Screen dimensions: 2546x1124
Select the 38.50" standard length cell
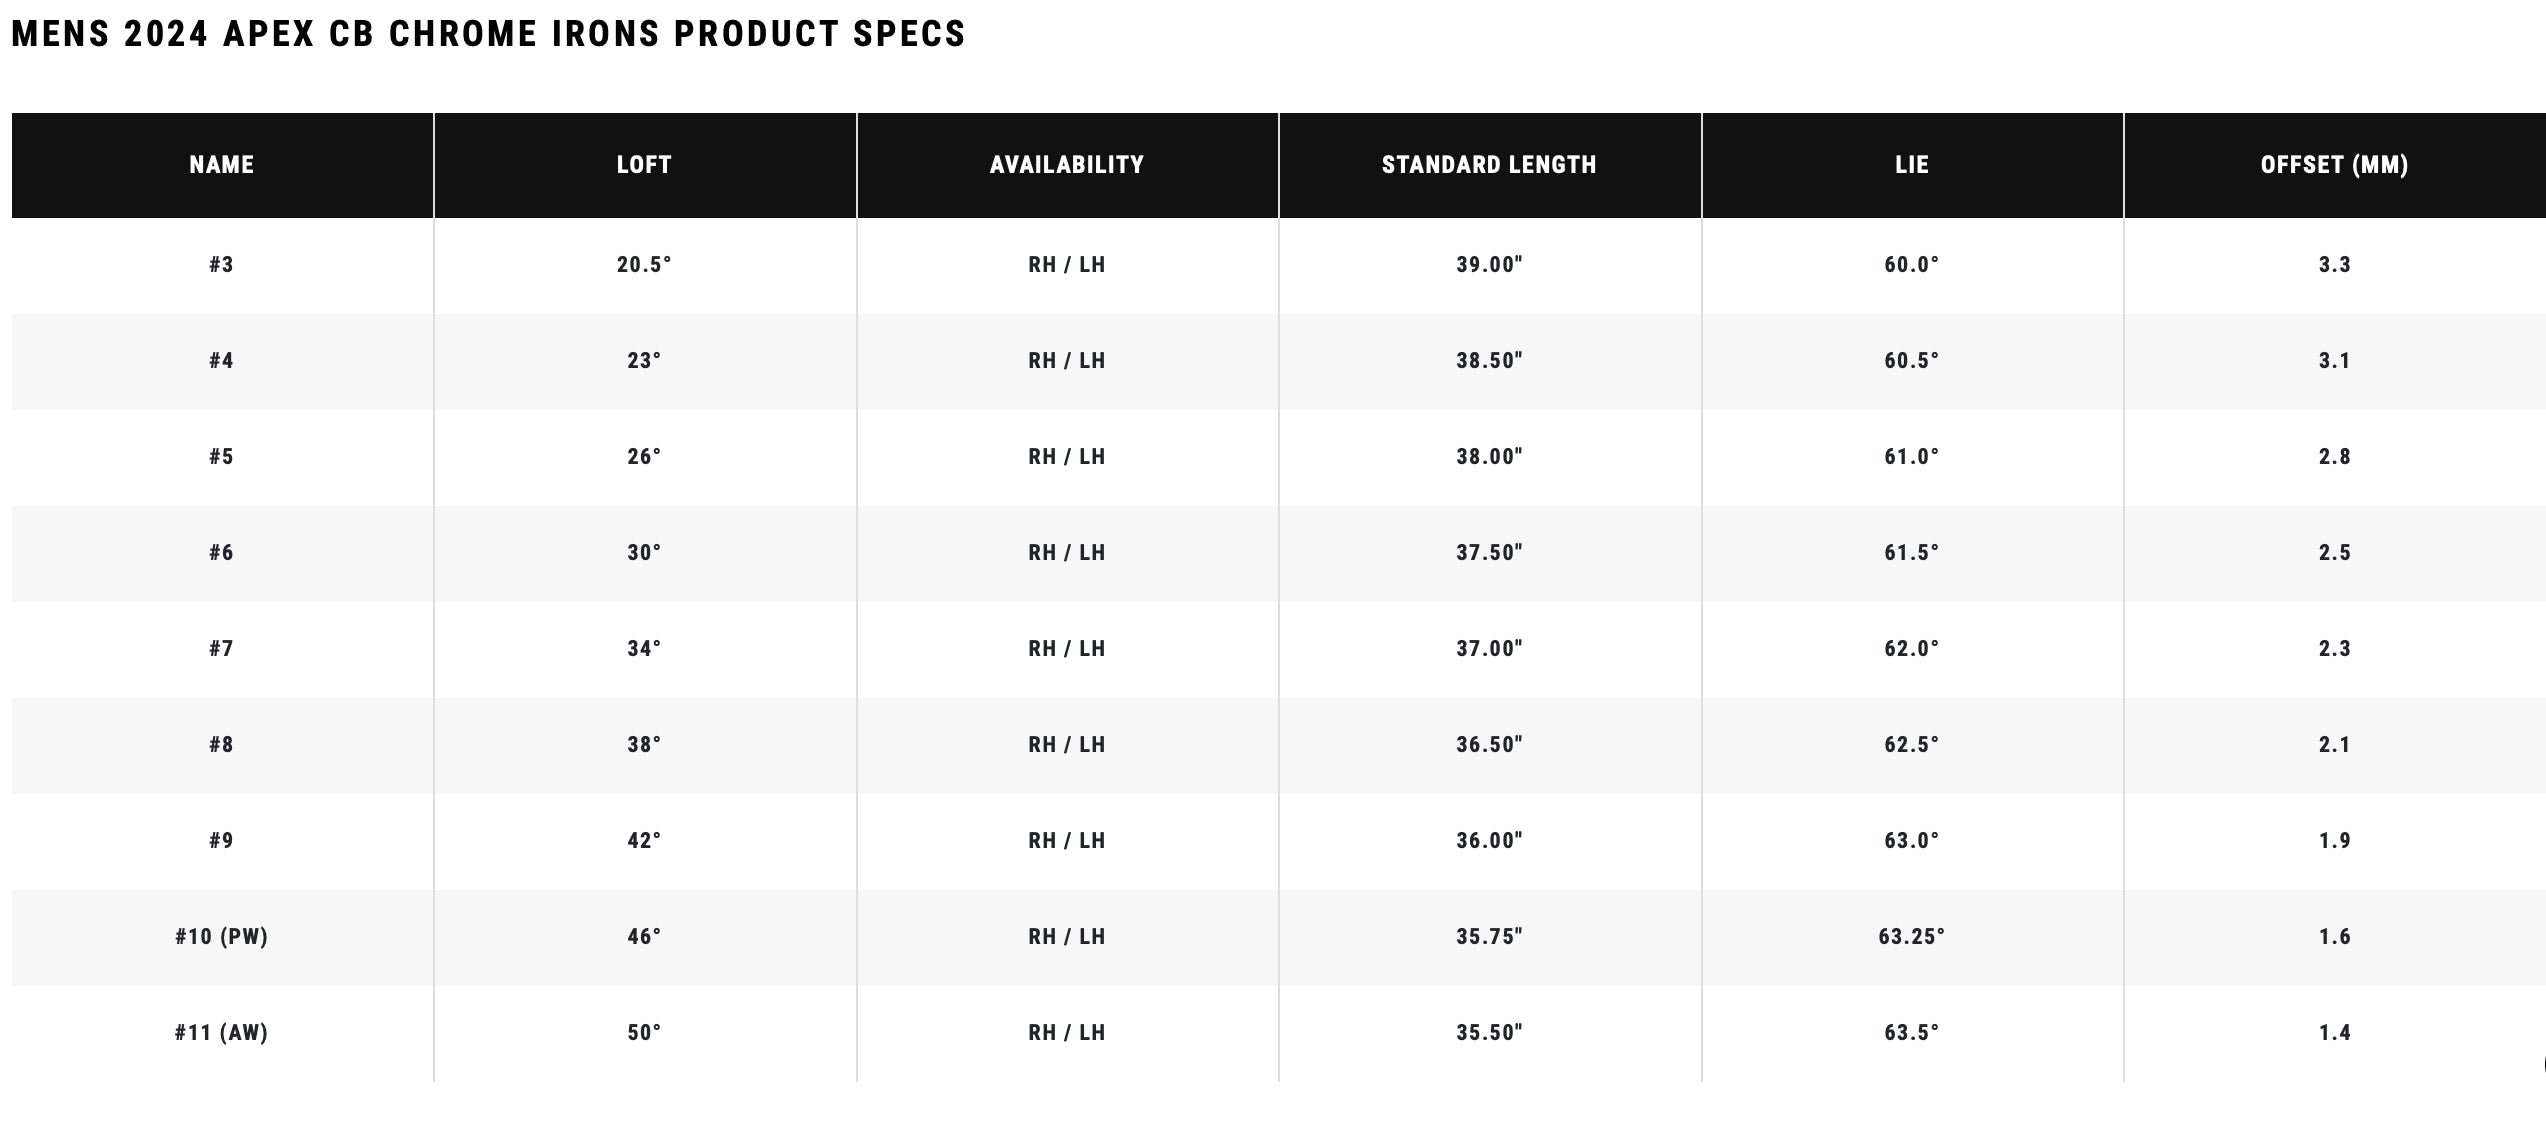tap(1489, 361)
